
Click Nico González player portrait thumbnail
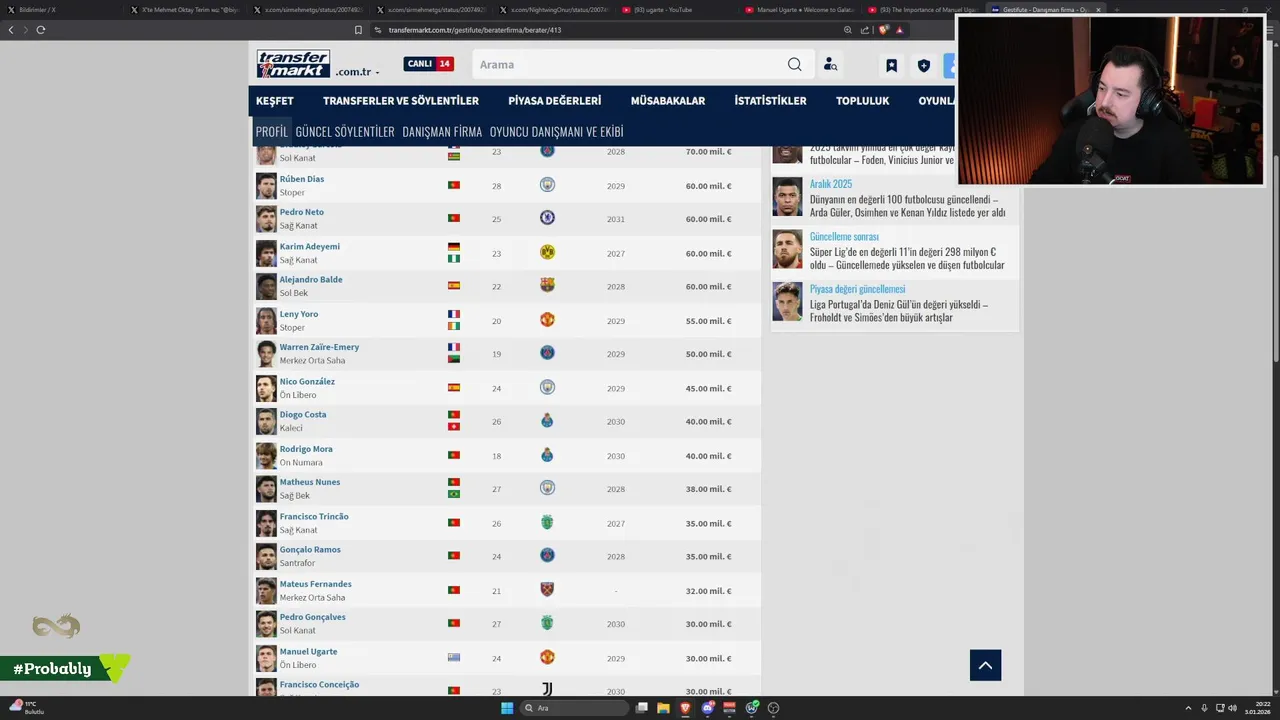click(x=266, y=388)
